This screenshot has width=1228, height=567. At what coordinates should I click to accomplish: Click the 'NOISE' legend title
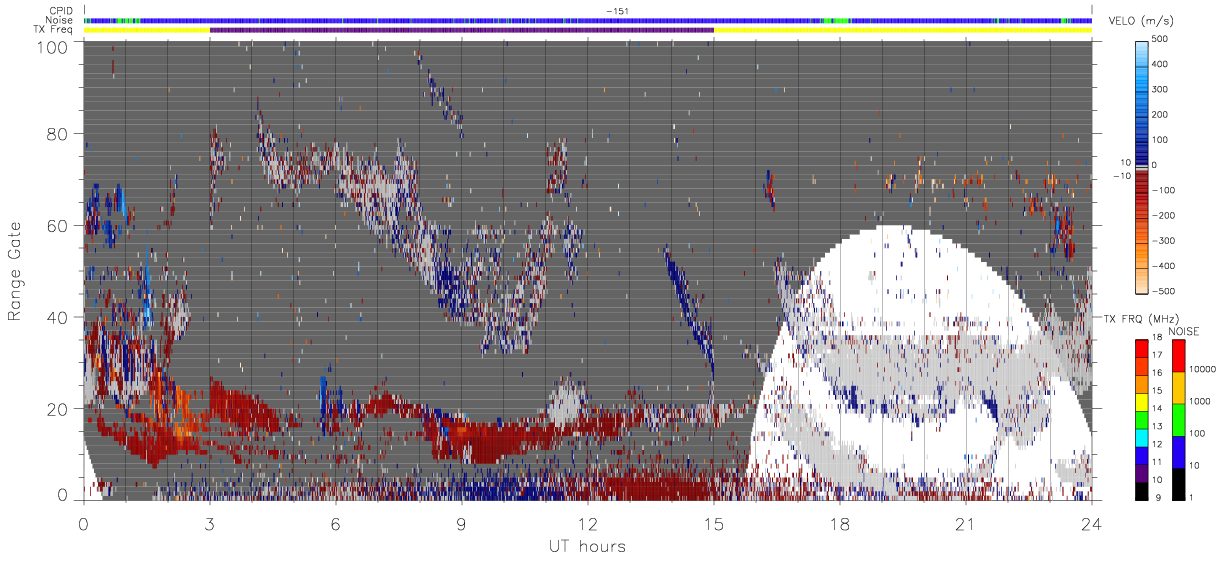coord(1186,331)
